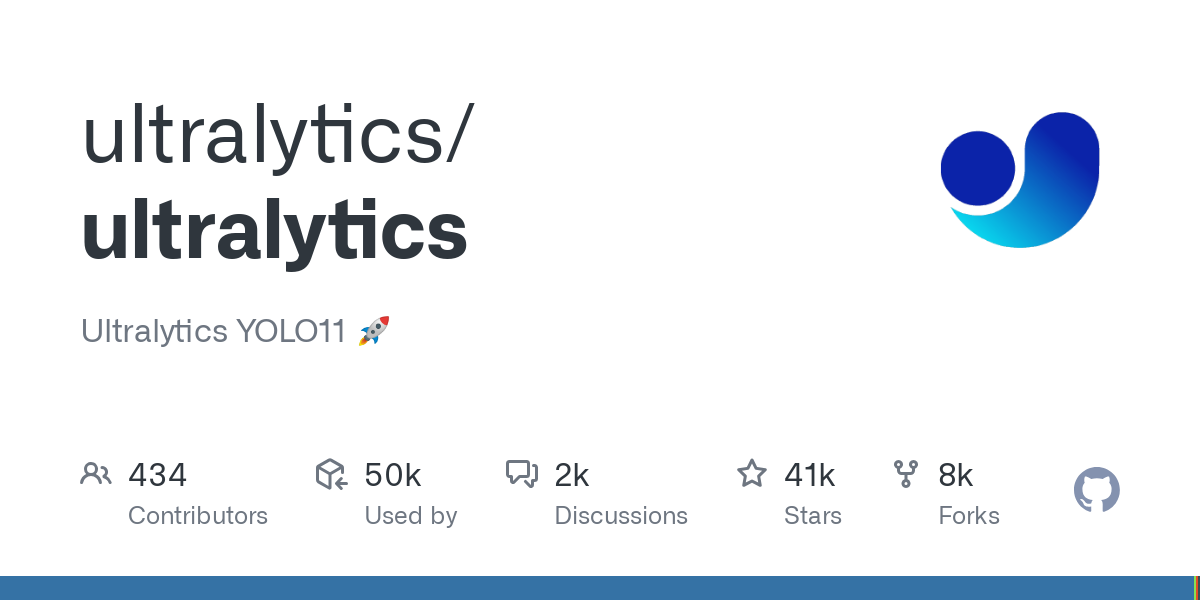
Task: Click the Discussions label
Action: 621,516
